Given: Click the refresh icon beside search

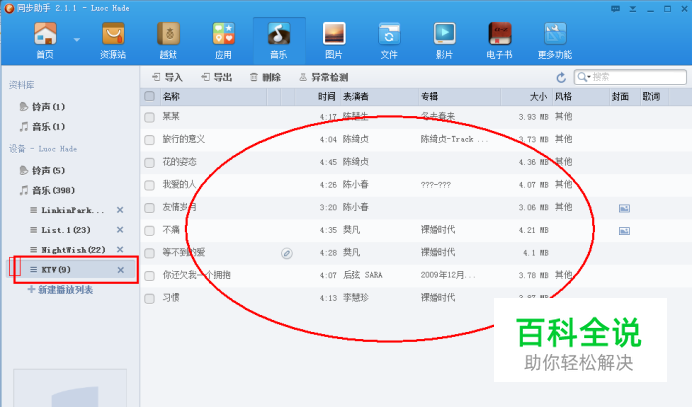Looking at the screenshot, I should point(561,78).
